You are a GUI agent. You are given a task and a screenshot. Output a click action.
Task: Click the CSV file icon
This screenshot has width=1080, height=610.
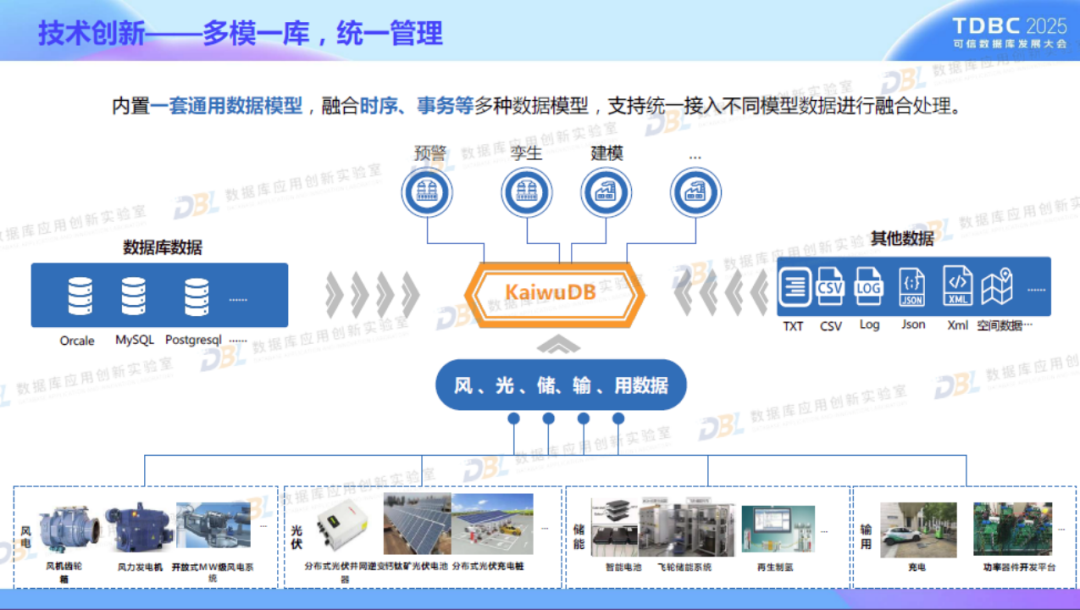[x=830, y=286]
